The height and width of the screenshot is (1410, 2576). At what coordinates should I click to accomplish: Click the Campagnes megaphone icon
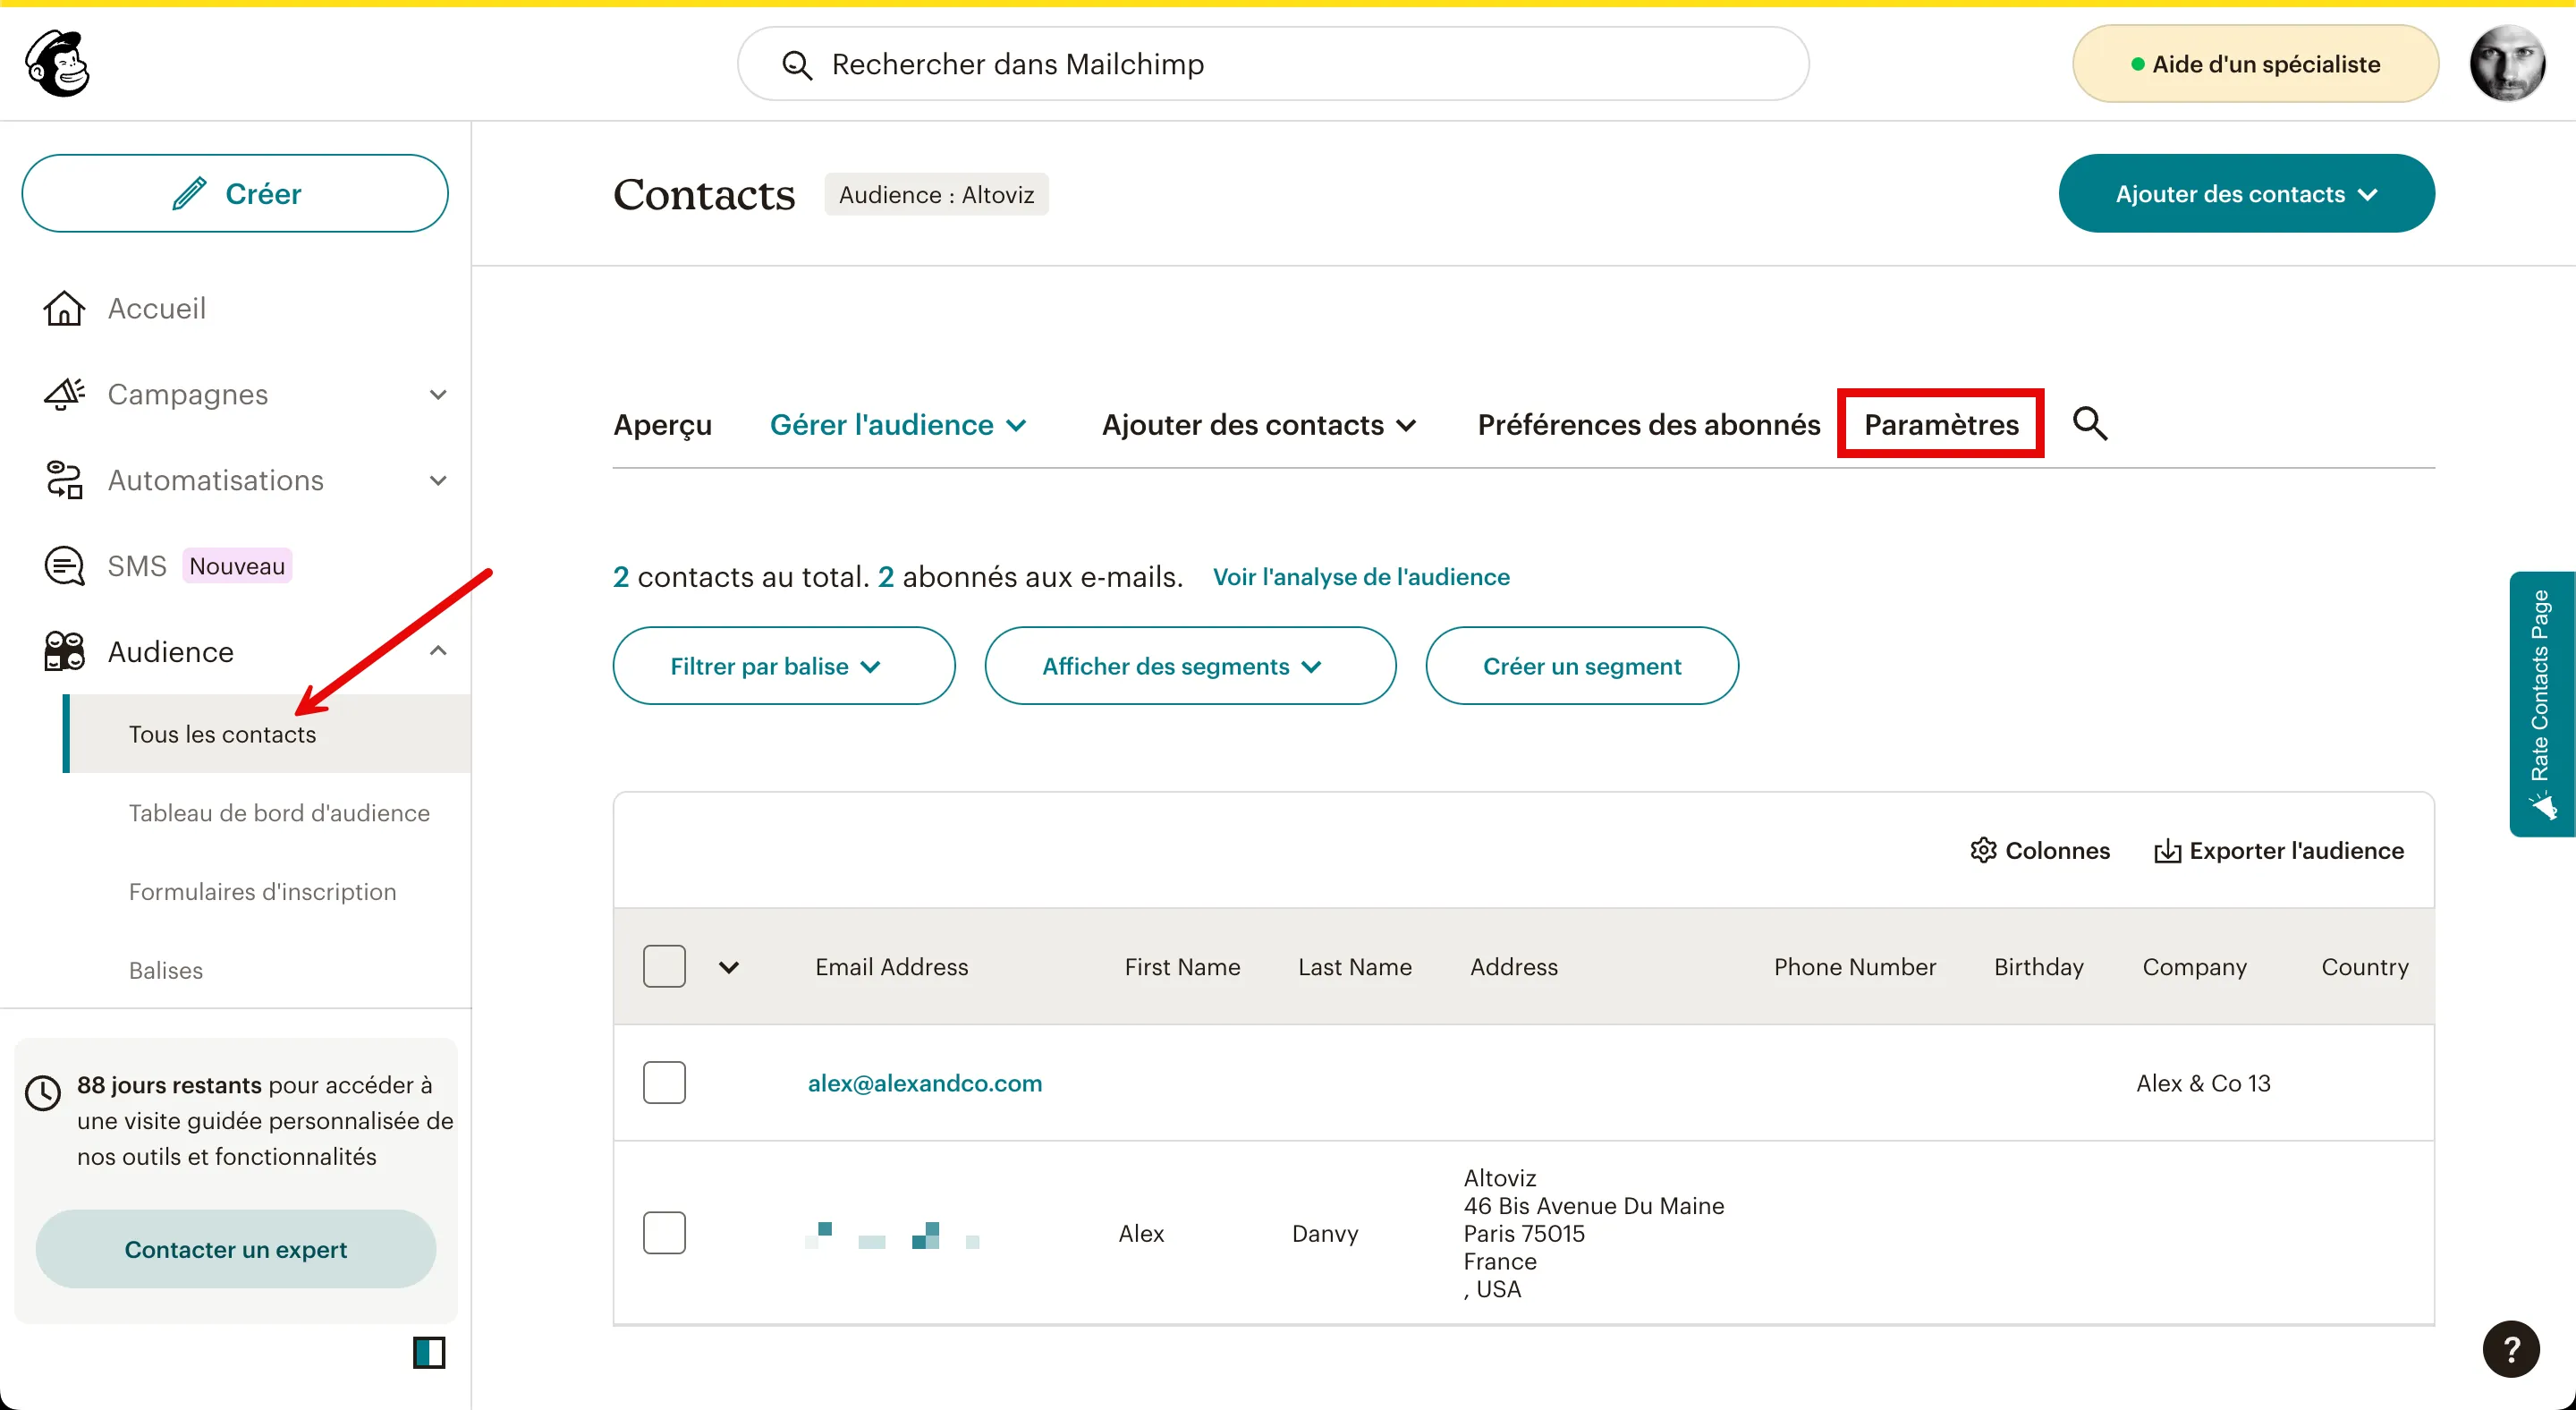click(x=64, y=394)
